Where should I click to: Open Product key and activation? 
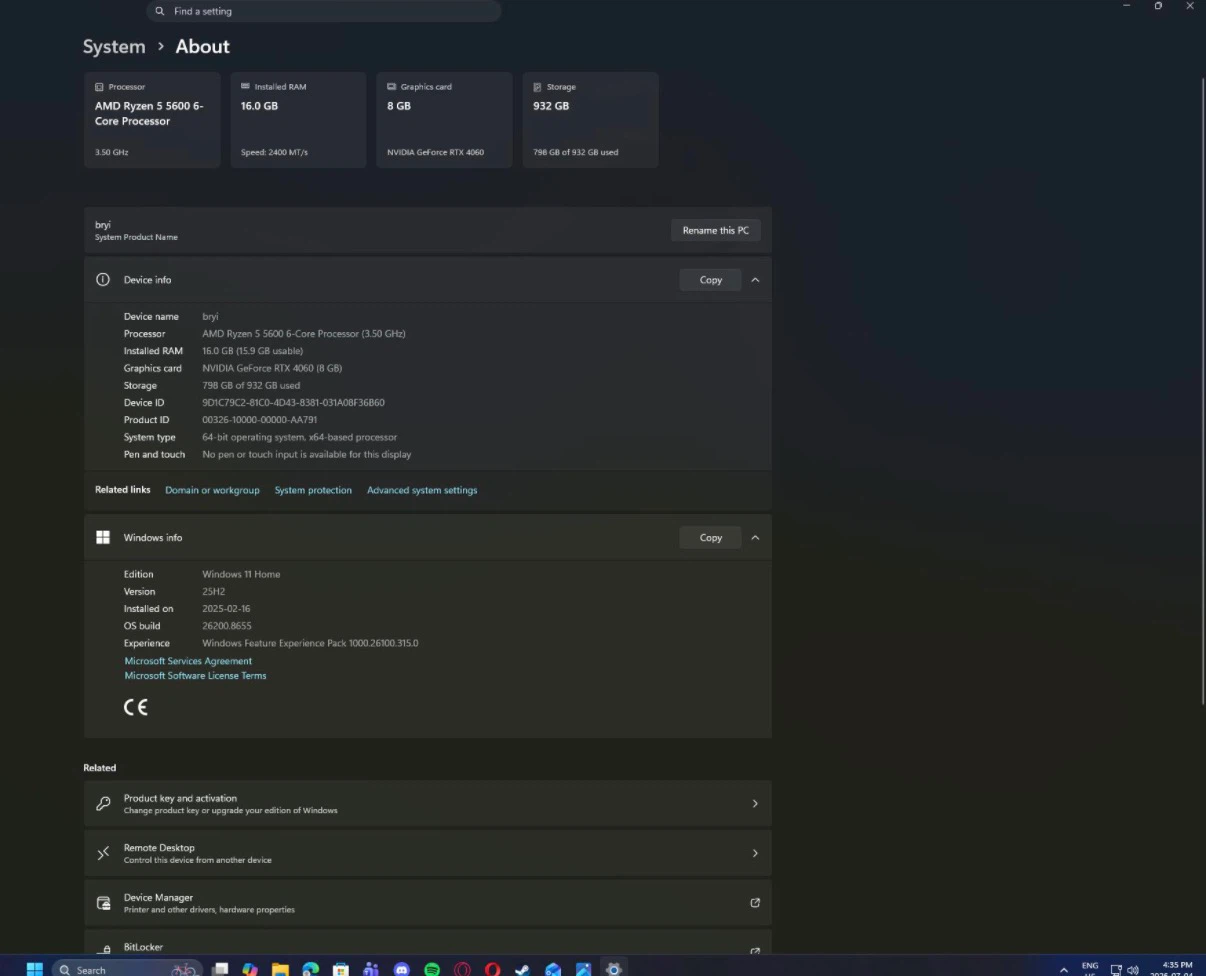click(x=428, y=804)
